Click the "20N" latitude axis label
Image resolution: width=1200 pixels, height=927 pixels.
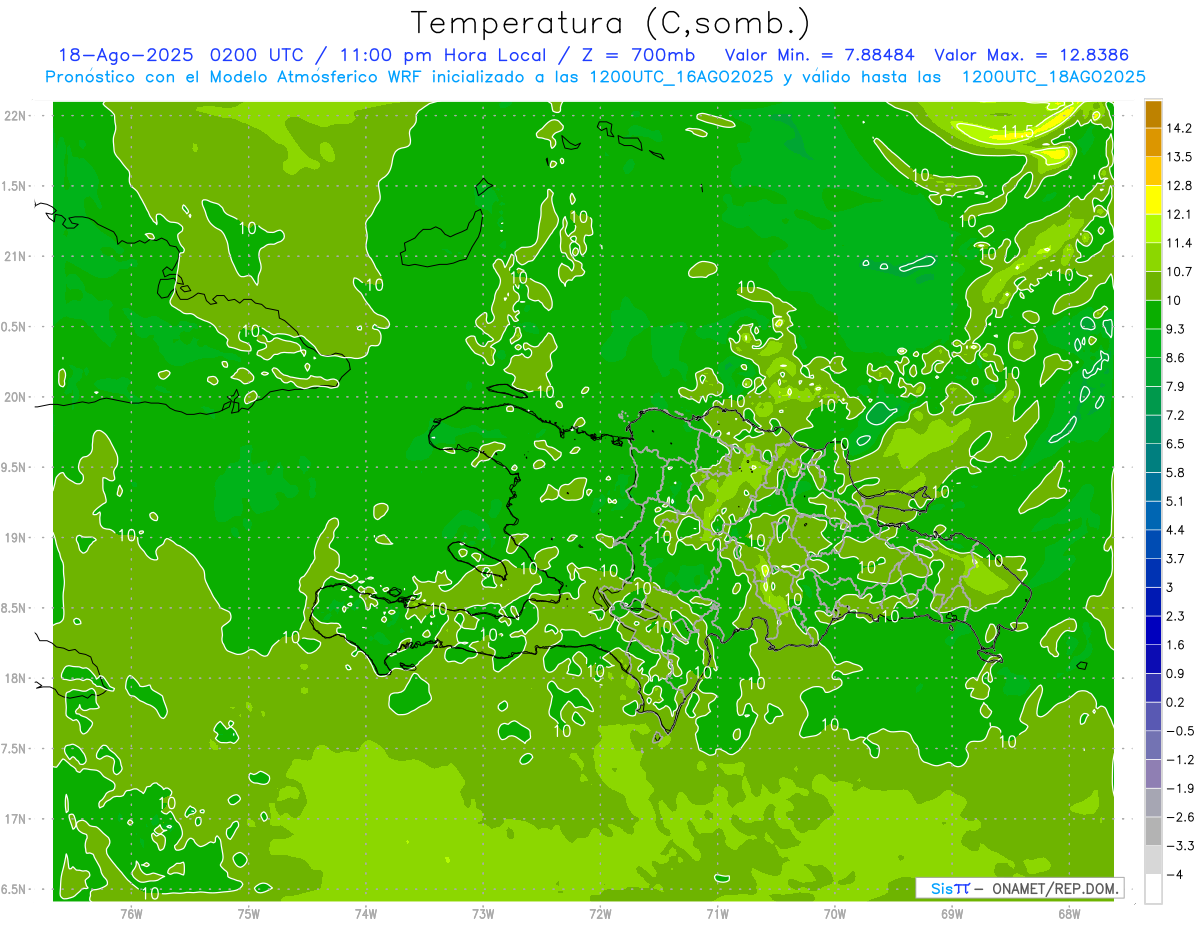pos(16,397)
